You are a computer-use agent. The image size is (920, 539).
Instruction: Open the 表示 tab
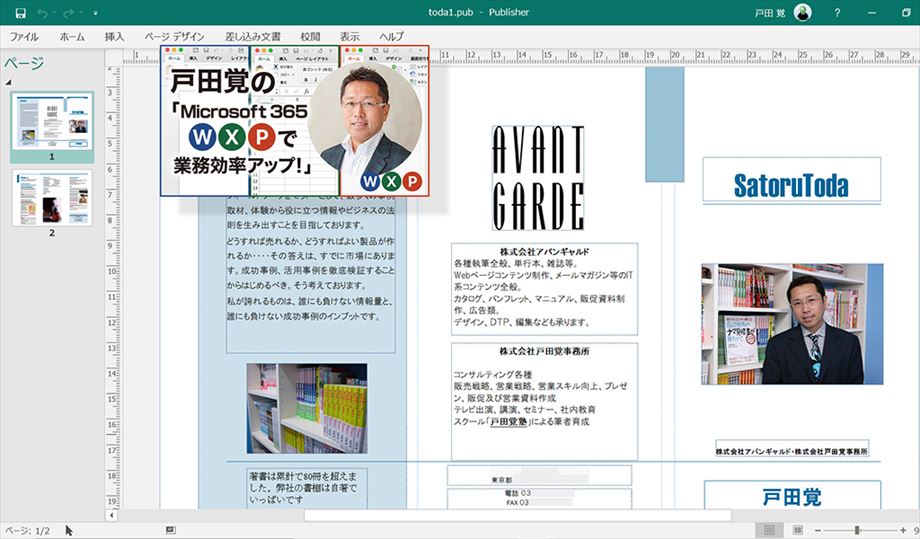[350, 36]
